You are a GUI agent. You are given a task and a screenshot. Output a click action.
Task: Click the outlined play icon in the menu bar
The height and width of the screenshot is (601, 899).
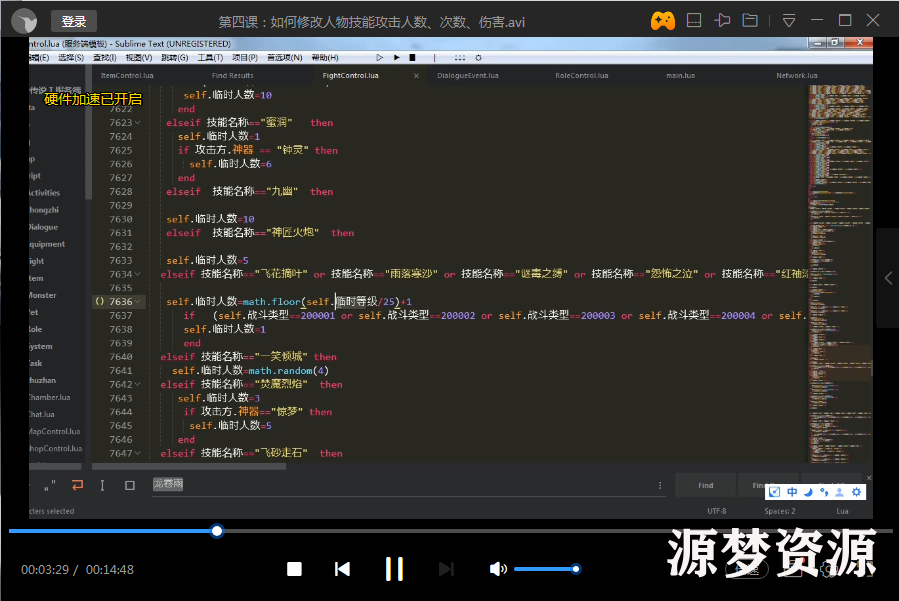[379, 58]
